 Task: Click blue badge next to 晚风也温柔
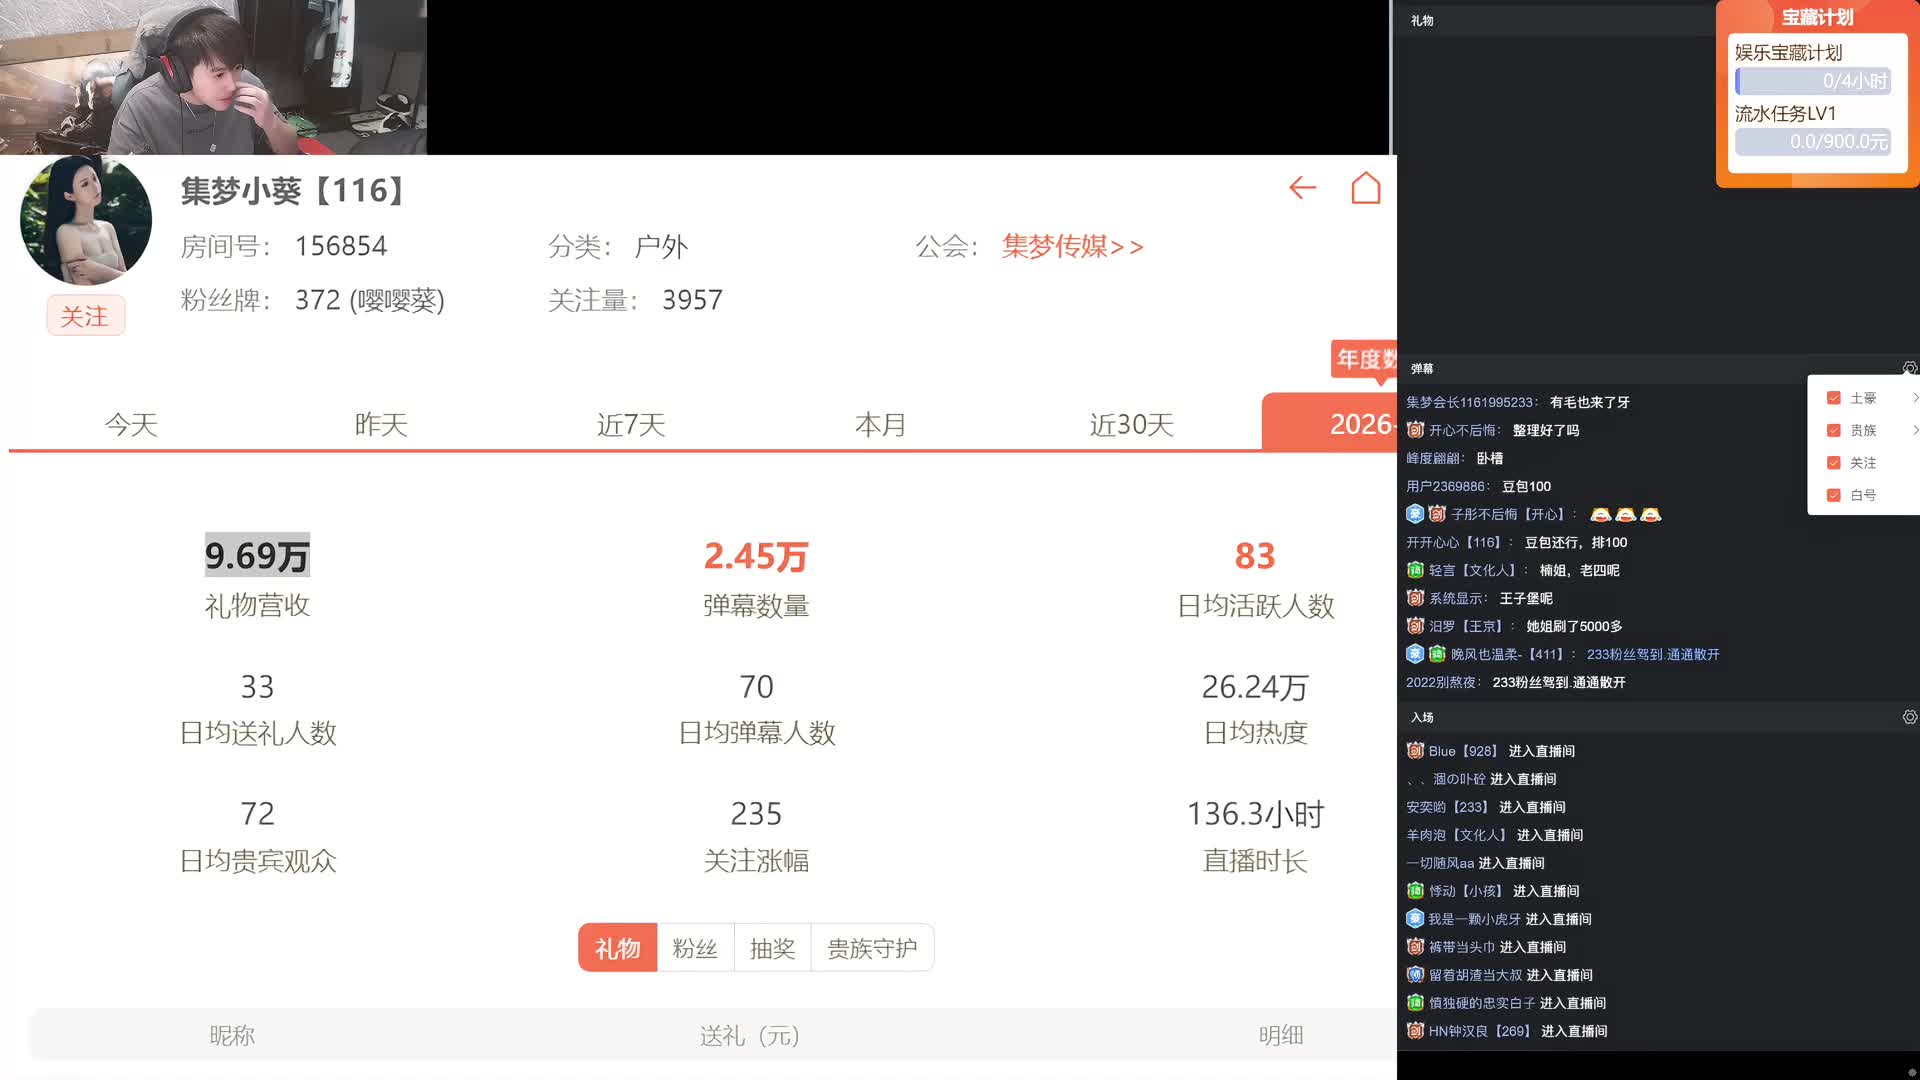1415,654
